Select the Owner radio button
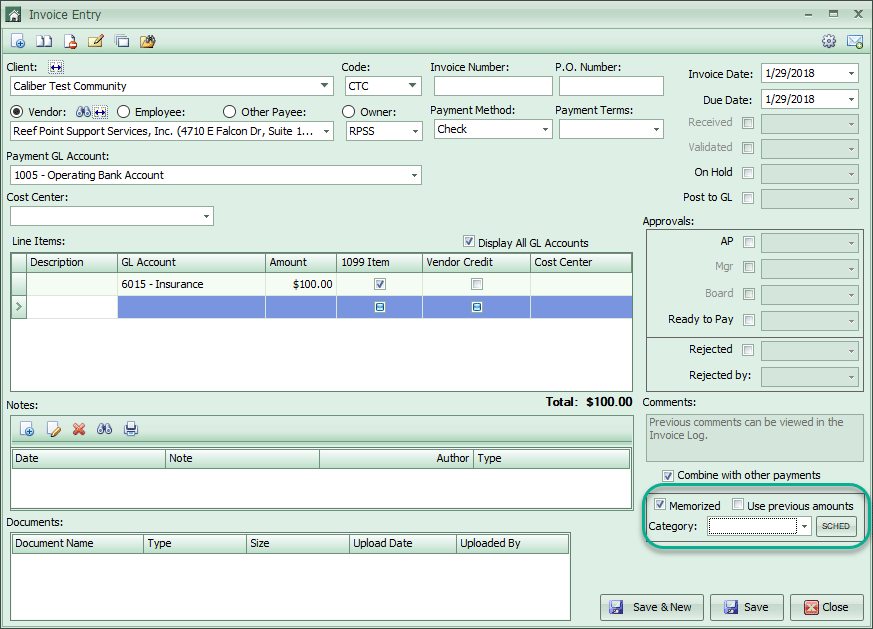Image resolution: width=873 pixels, height=629 pixels. (349, 112)
